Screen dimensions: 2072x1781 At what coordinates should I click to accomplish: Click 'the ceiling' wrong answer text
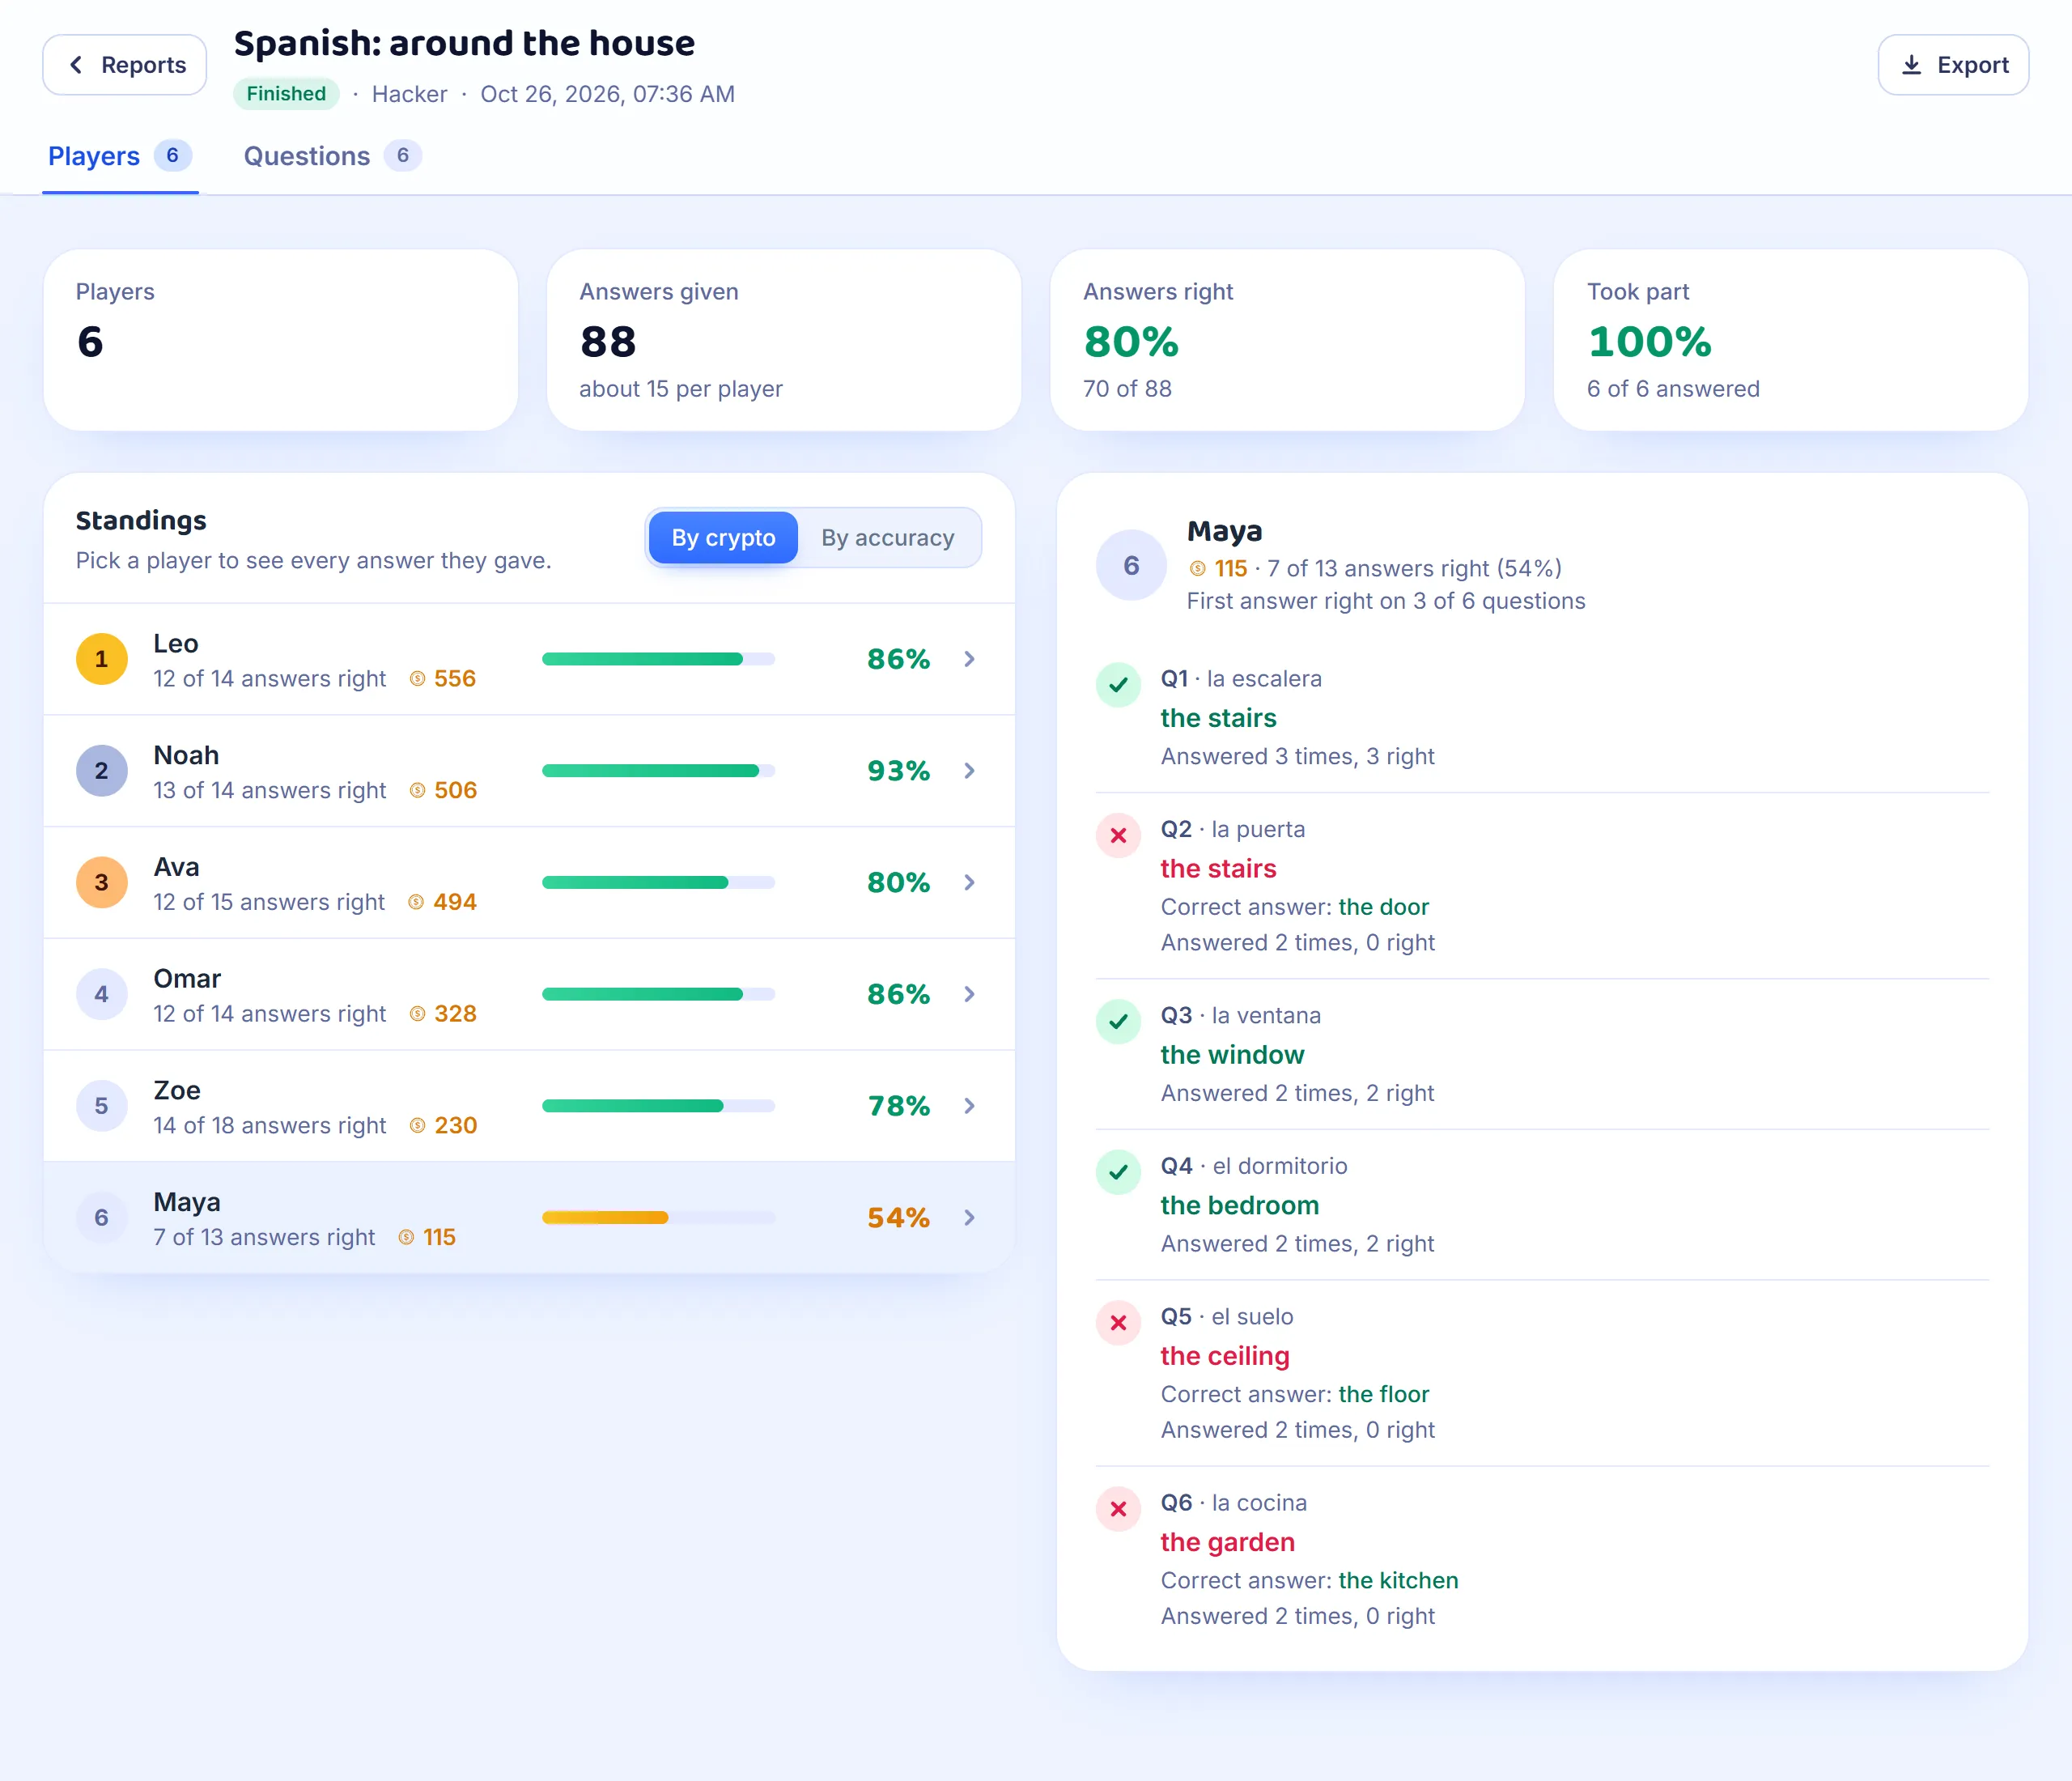(x=1225, y=1357)
